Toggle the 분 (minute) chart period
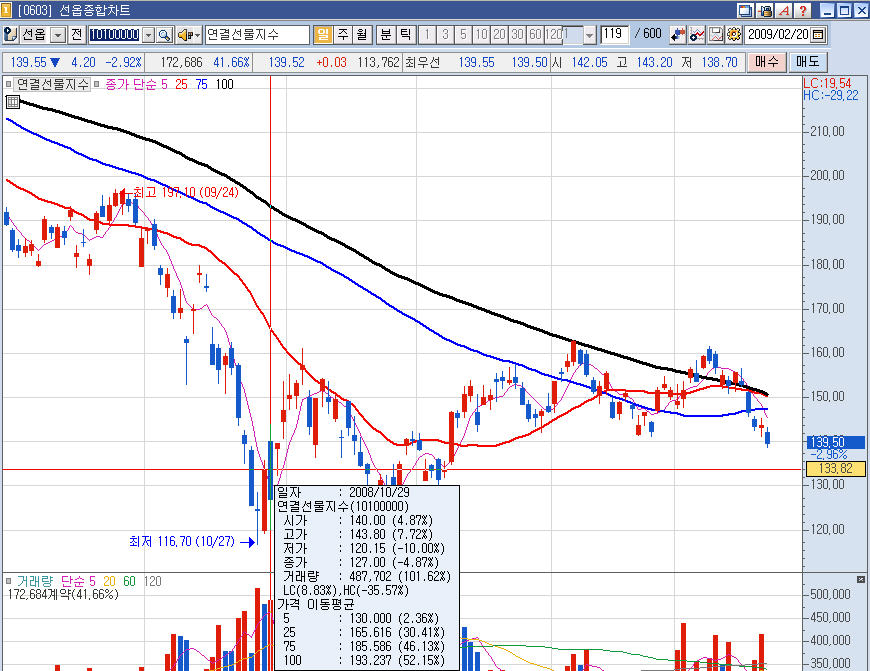The width and height of the screenshot is (870, 671). pyautogui.click(x=386, y=35)
